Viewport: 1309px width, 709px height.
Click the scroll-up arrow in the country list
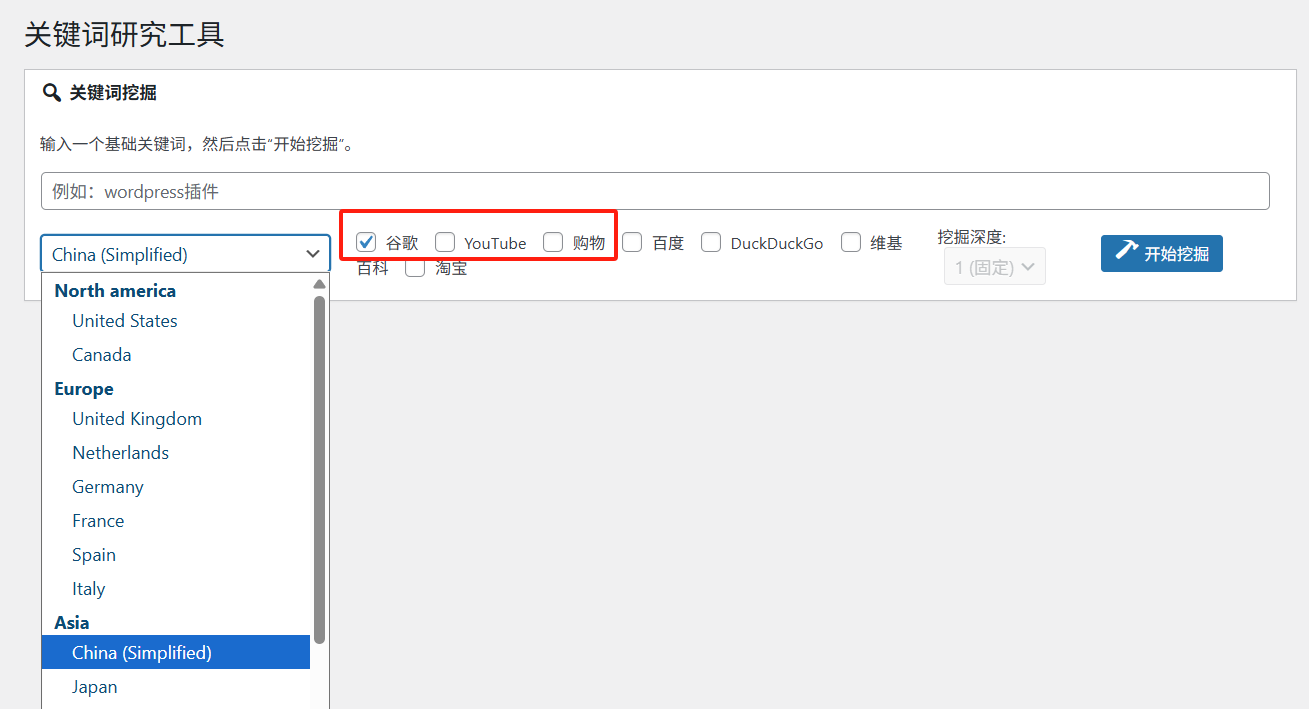tap(319, 284)
